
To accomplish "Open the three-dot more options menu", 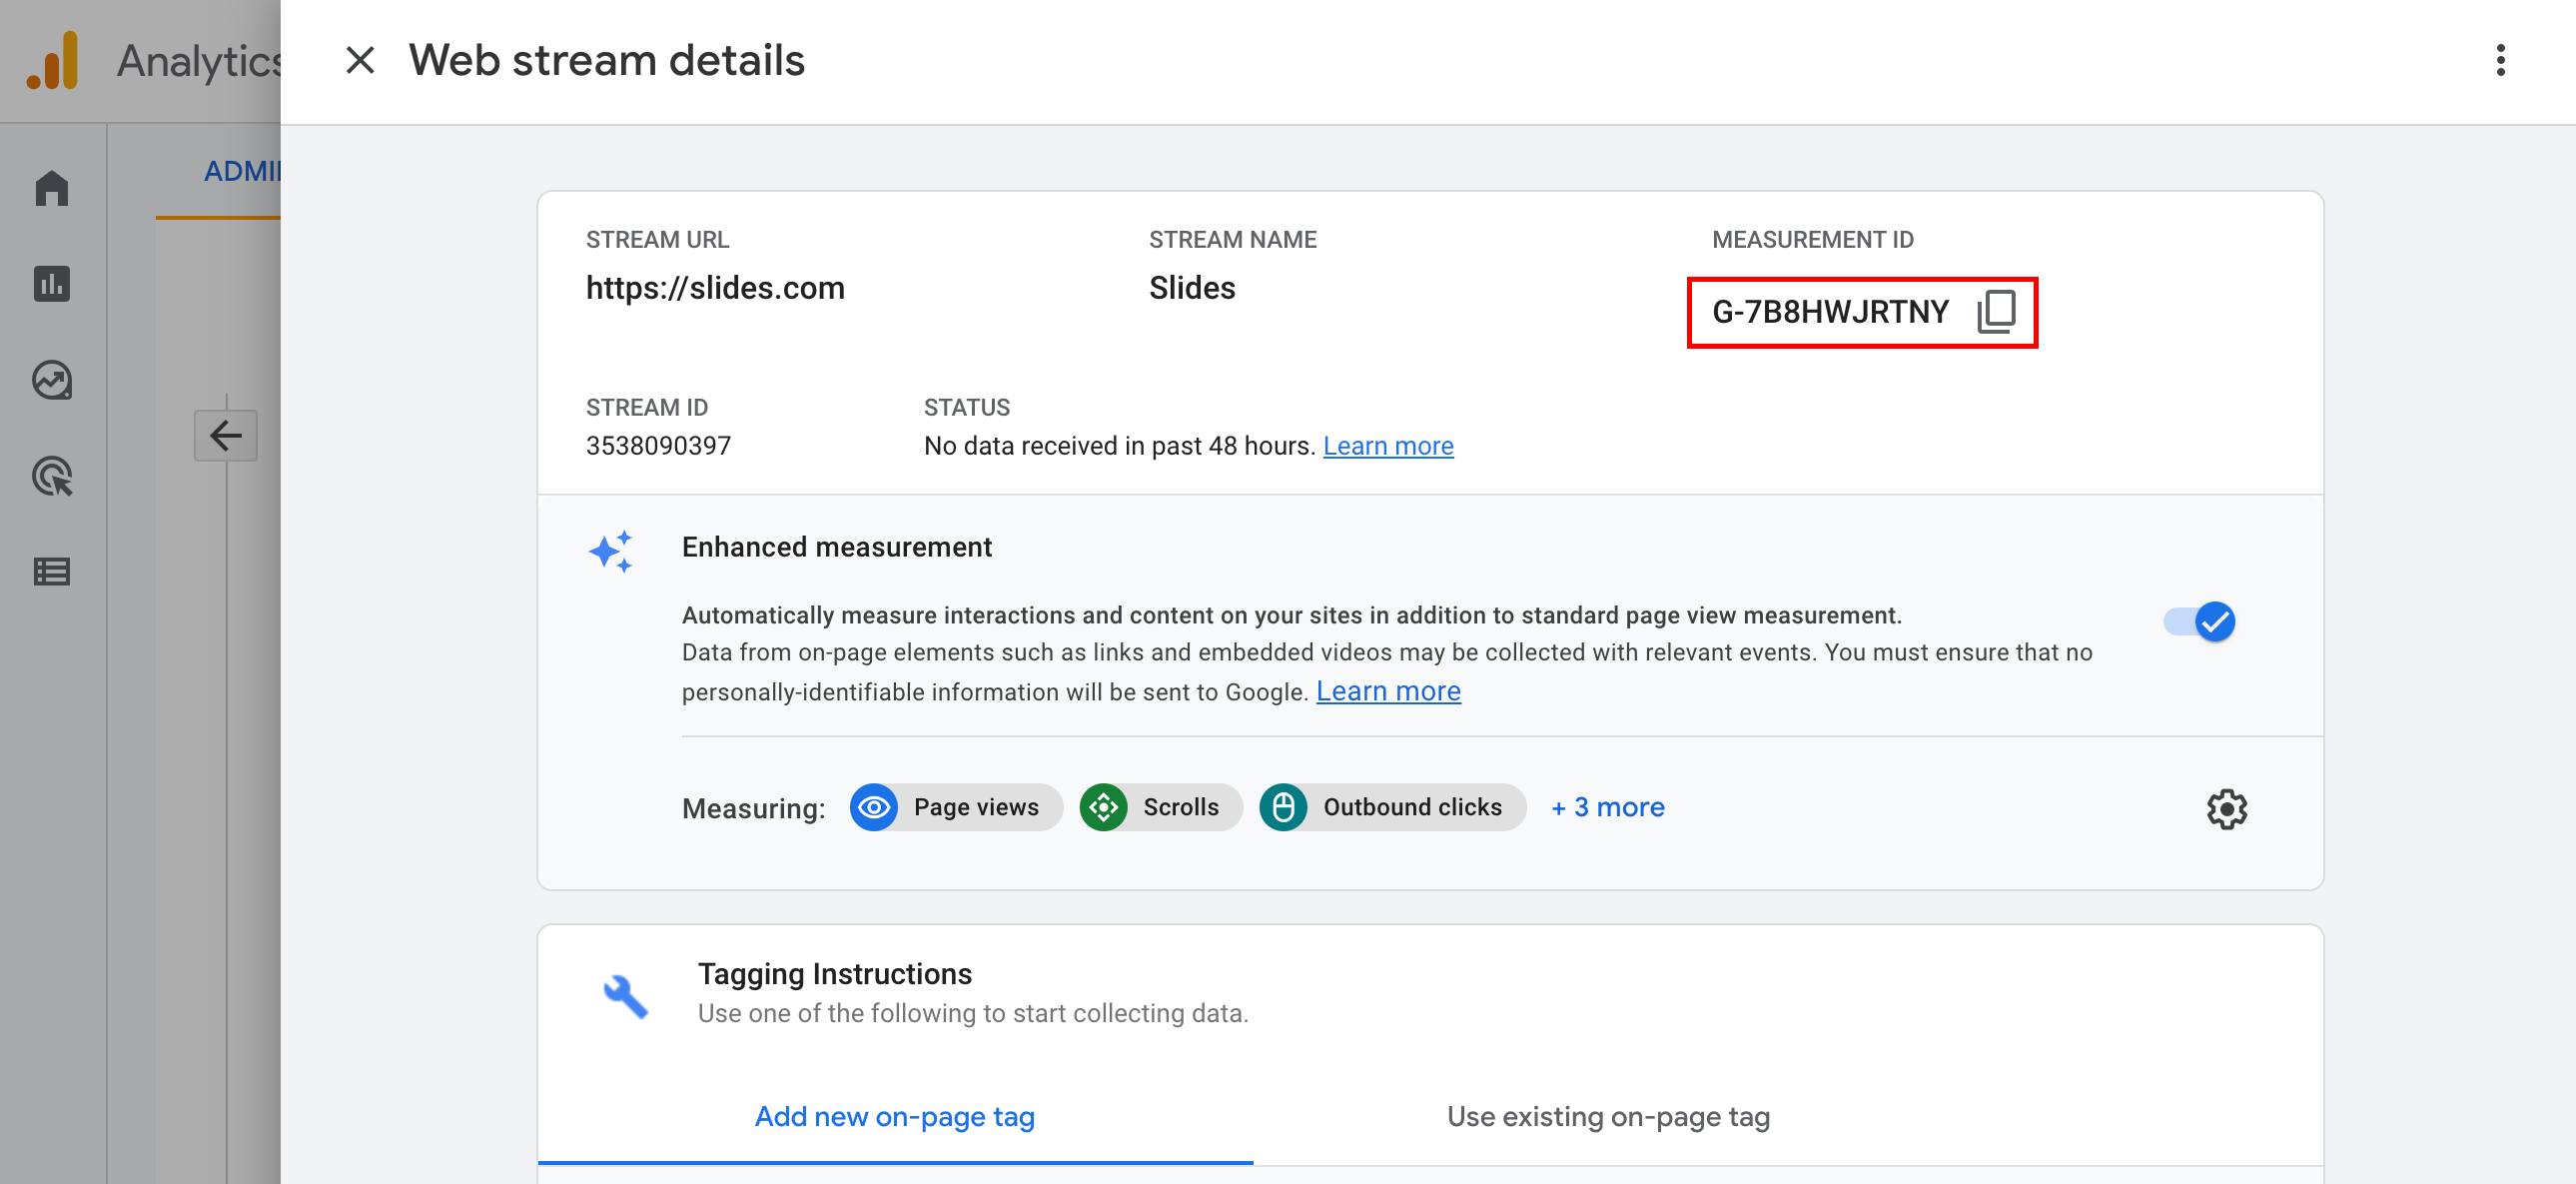I will (x=2500, y=60).
